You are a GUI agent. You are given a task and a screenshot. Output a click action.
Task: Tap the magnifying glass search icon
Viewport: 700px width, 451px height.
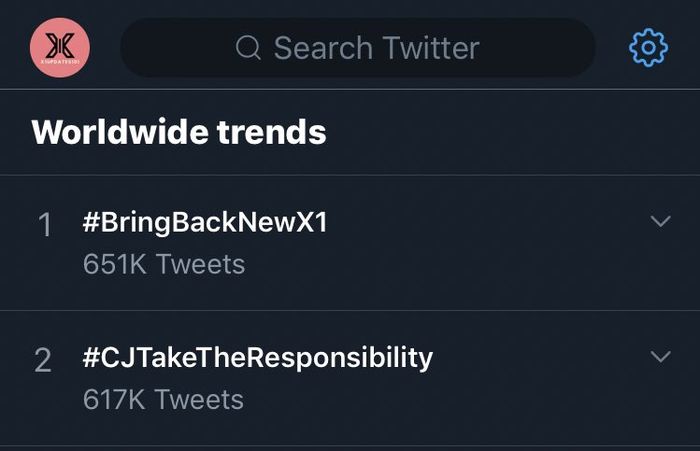coord(248,48)
